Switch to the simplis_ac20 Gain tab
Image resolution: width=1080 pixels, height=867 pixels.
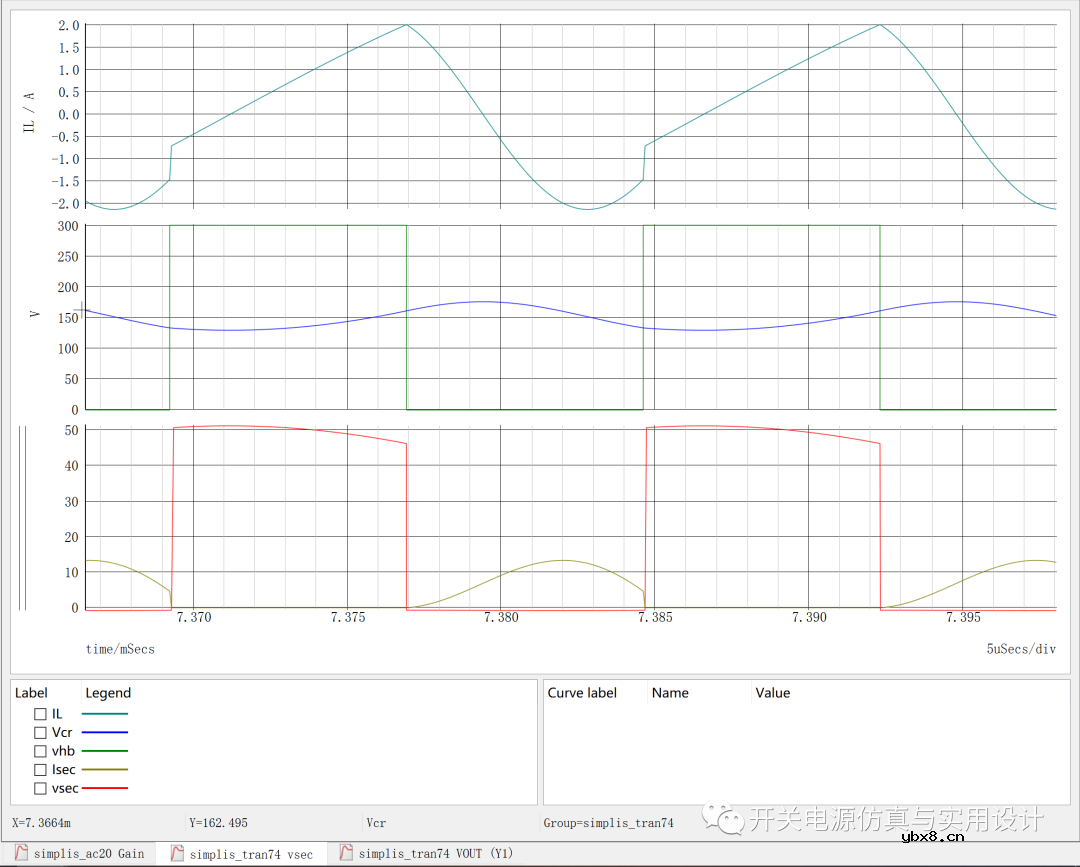pos(88,854)
